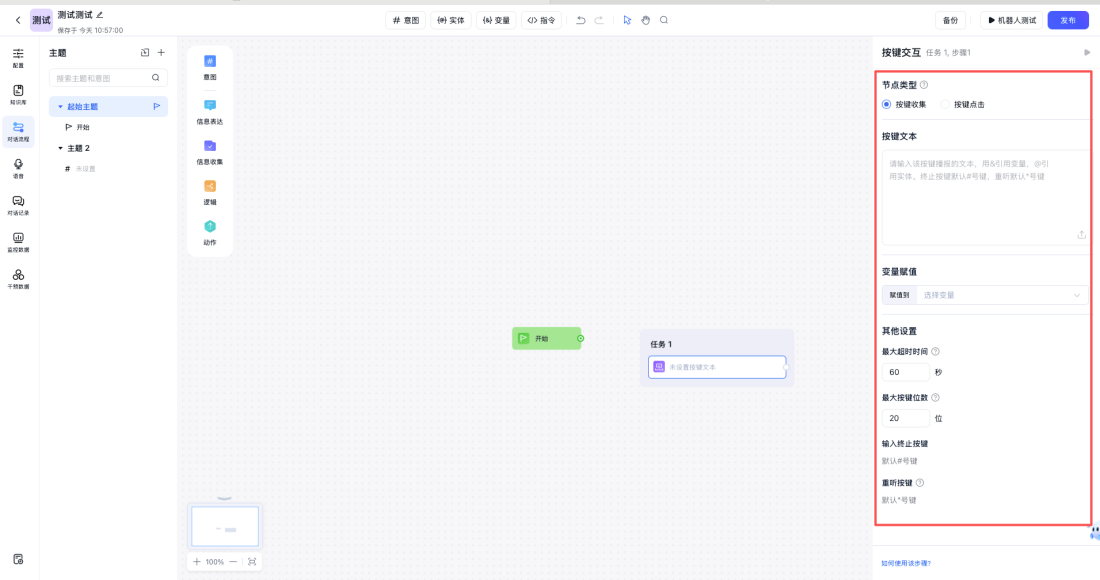Select the 按键点击 node type radio
The width and height of the screenshot is (1100, 580).
tap(945, 104)
